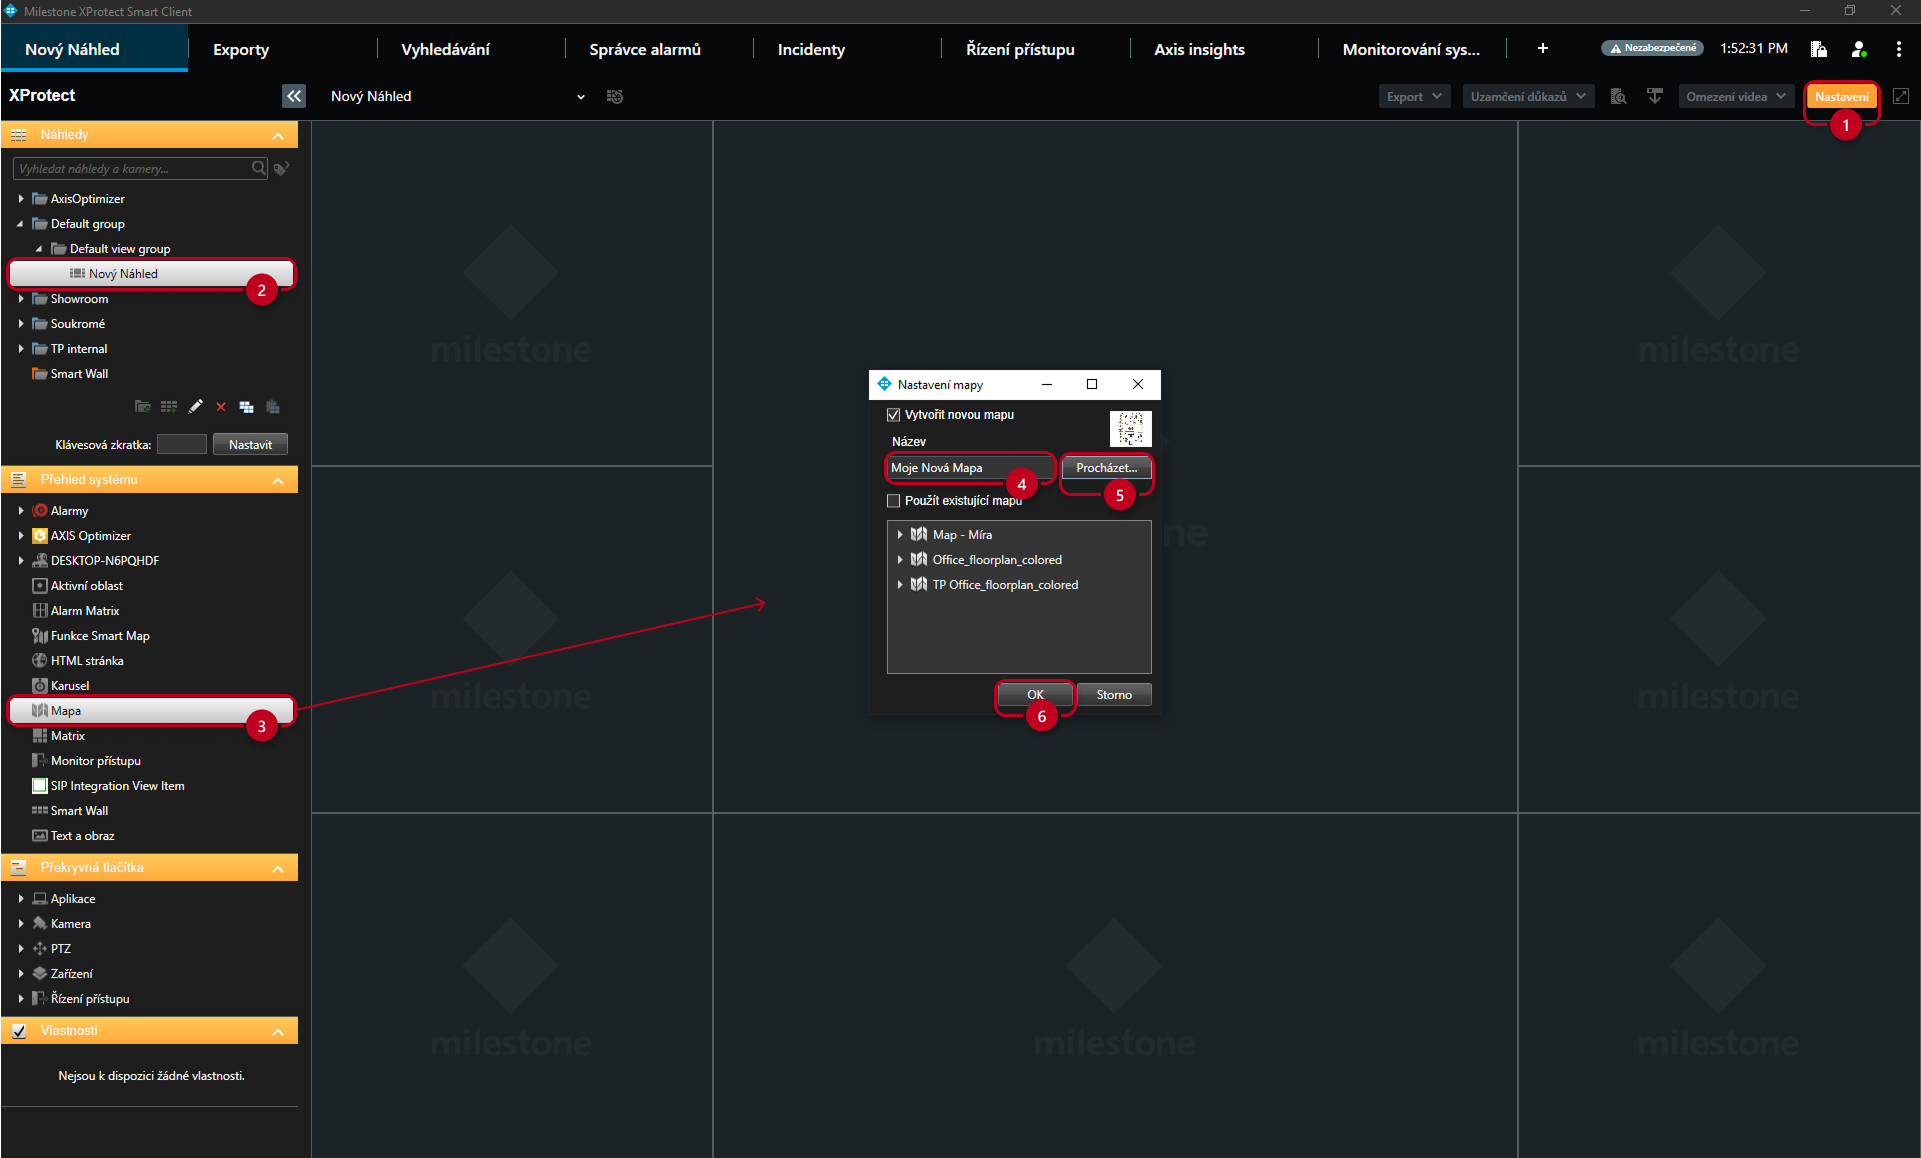Collapse the XProtect side panel
The image size is (1921, 1158).
point(293,96)
